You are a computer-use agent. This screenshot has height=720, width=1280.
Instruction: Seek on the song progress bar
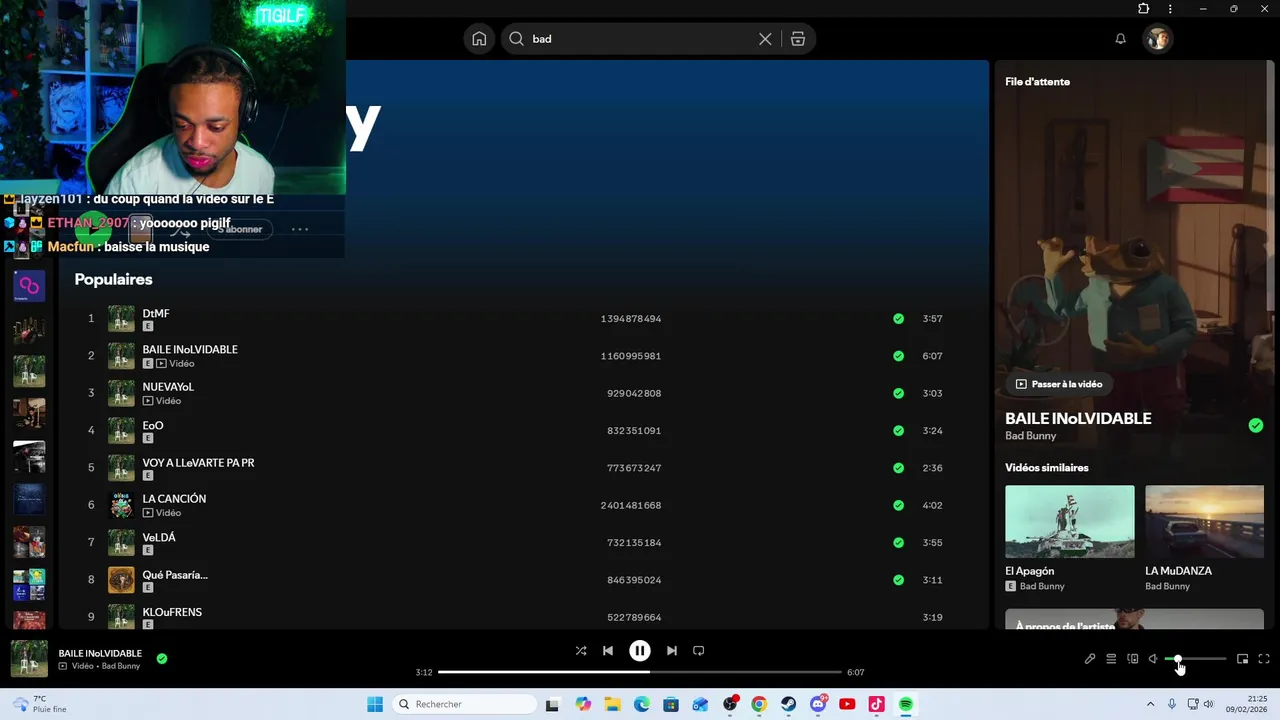tap(640, 672)
